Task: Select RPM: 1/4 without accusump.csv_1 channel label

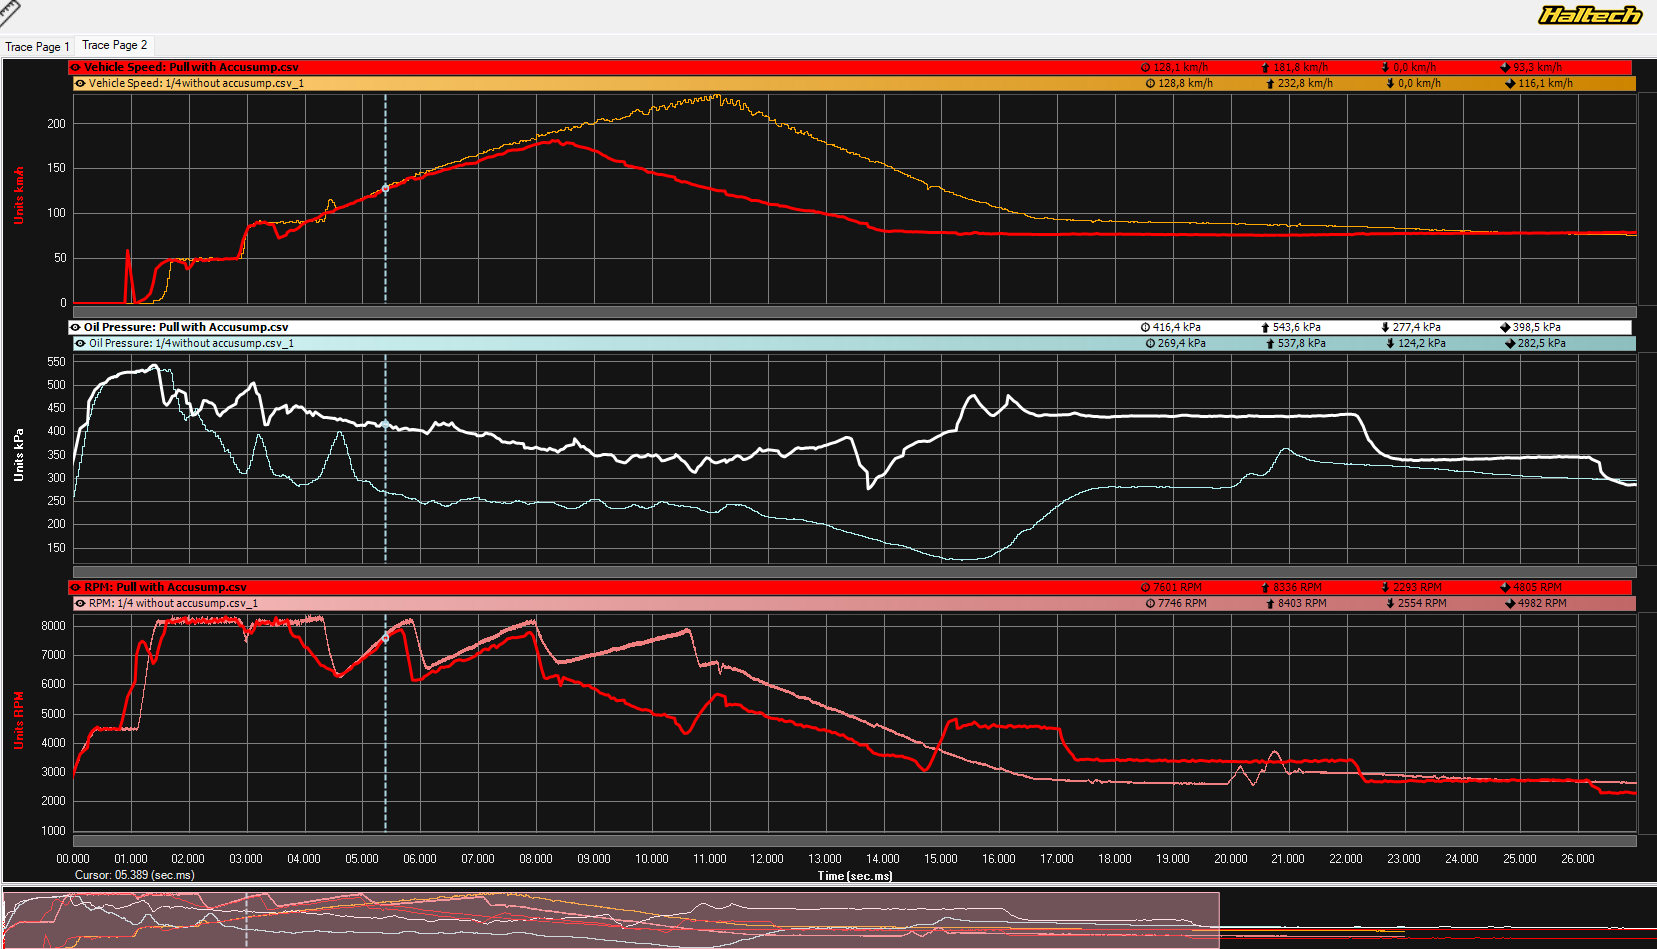Action: click(173, 604)
